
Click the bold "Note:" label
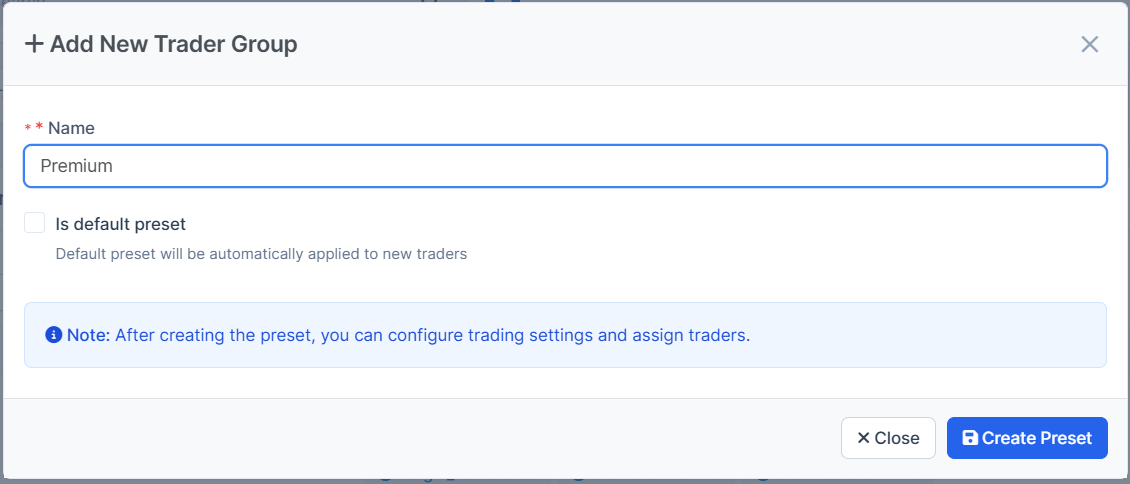click(x=88, y=335)
